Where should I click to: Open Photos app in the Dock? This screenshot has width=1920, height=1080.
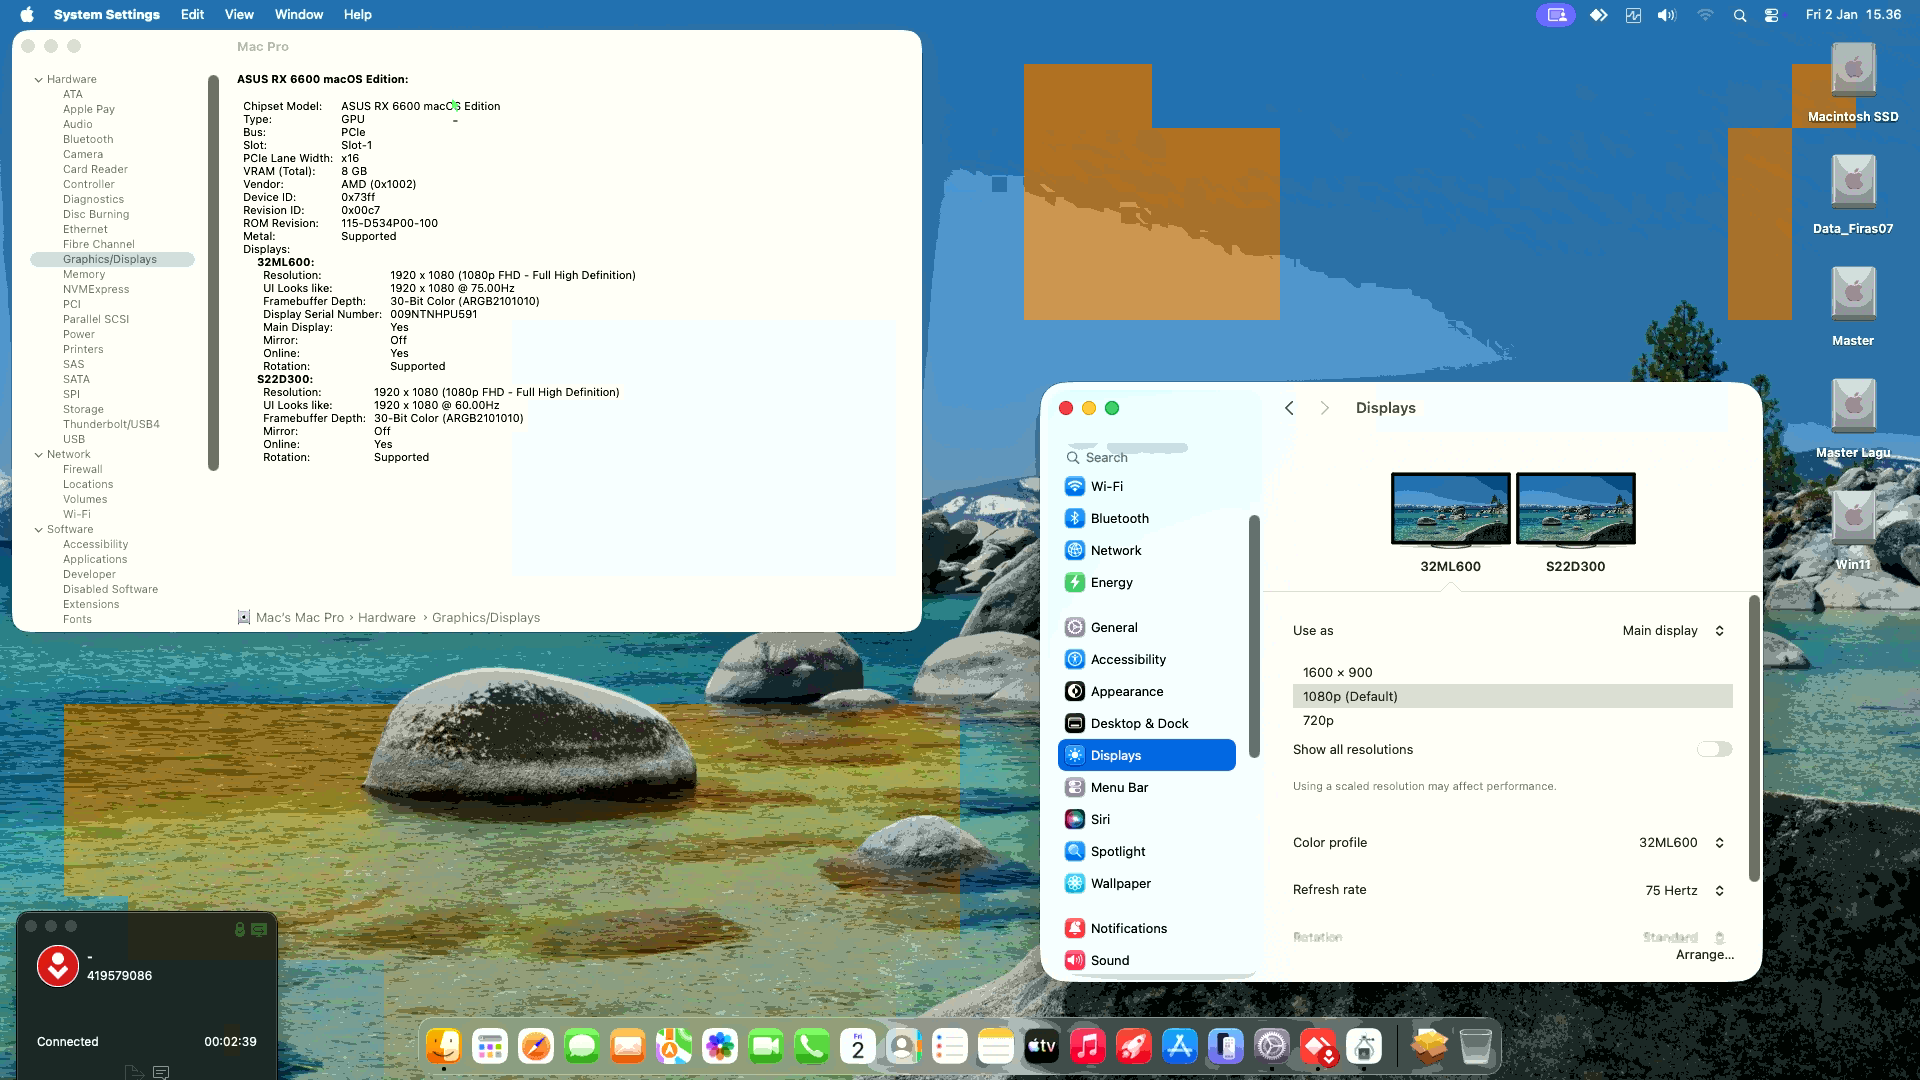pyautogui.click(x=720, y=1046)
